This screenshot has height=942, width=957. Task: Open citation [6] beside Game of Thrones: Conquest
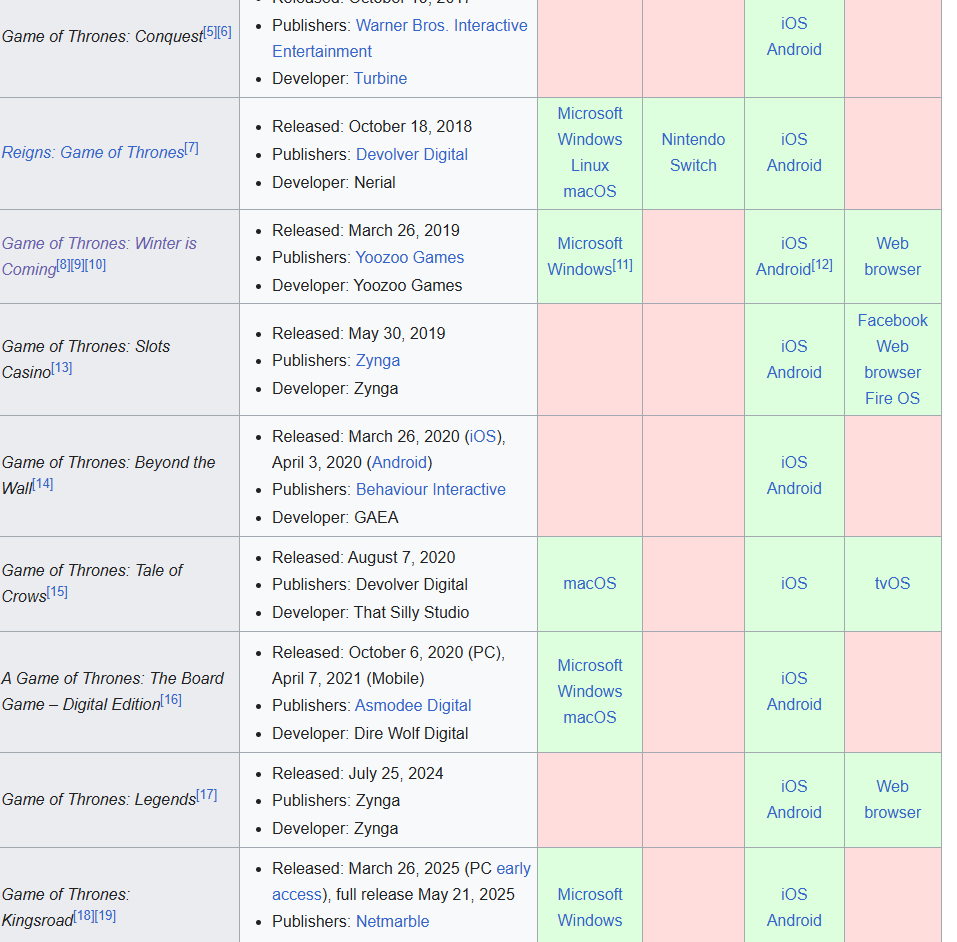(x=225, y=32)
